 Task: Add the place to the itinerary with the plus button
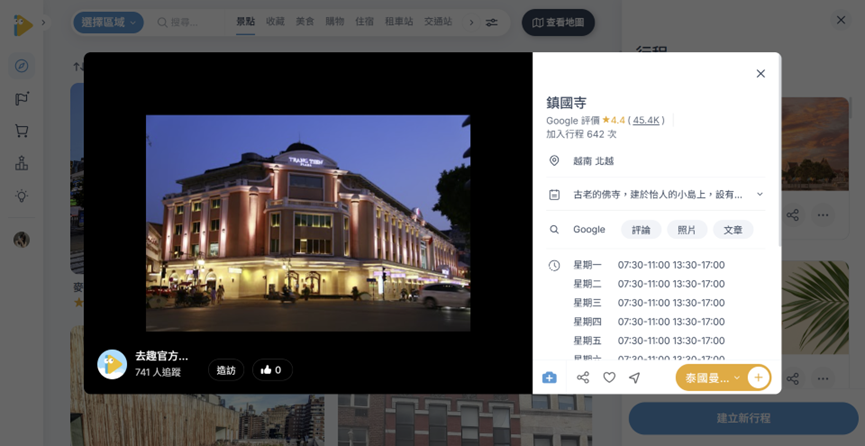pos(759,378)
